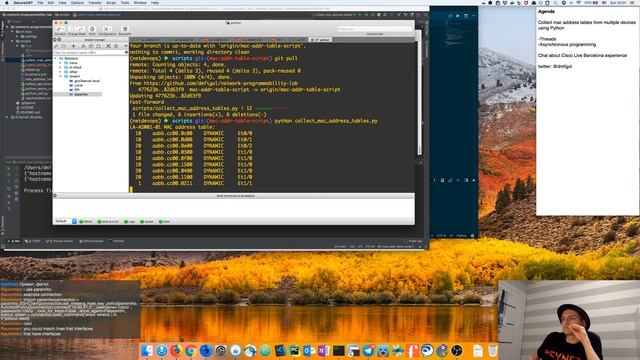This screenshot has width=640, height=360.
Task: Click 'twitter: @dmfigol' text in Agenda note
Action: (555, 66)
